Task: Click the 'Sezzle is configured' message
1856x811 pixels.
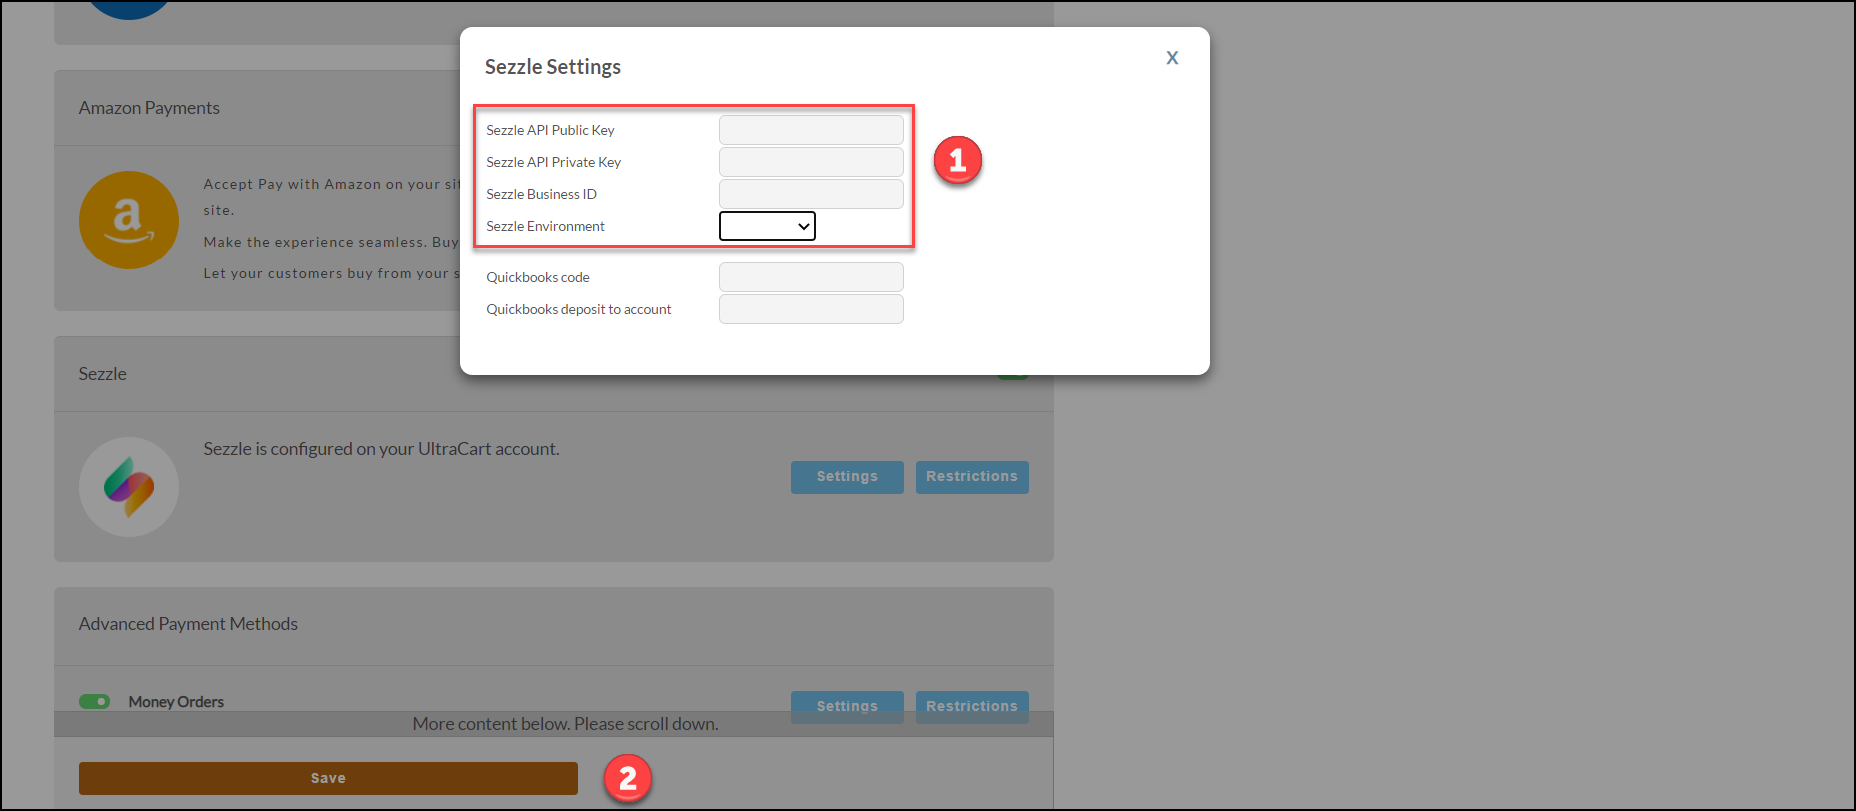Action: point(381,449)
